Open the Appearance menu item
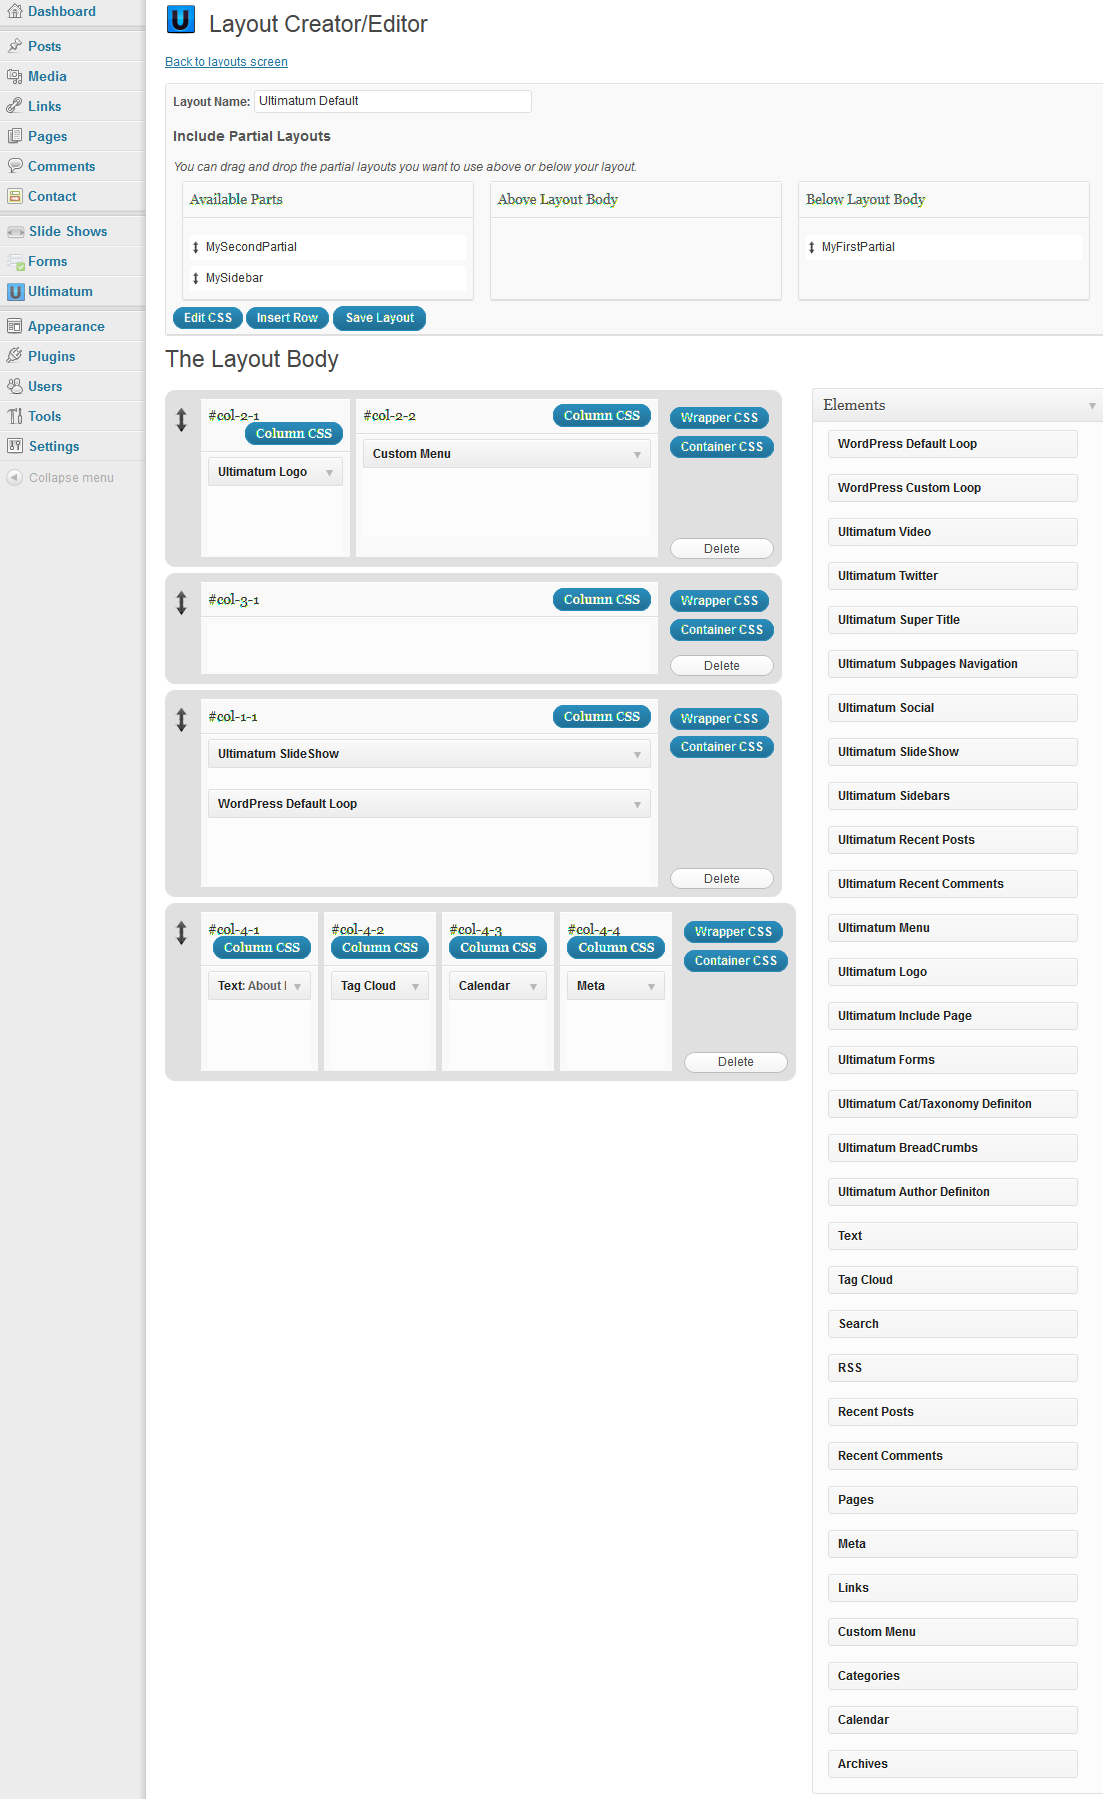This screenshot has width=1103, height=1799. coord(66,326)
